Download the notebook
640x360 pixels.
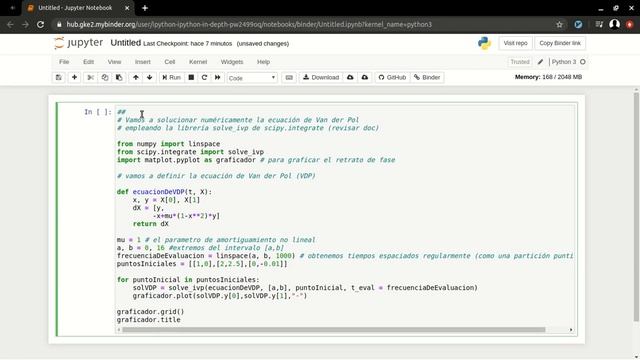321,78
